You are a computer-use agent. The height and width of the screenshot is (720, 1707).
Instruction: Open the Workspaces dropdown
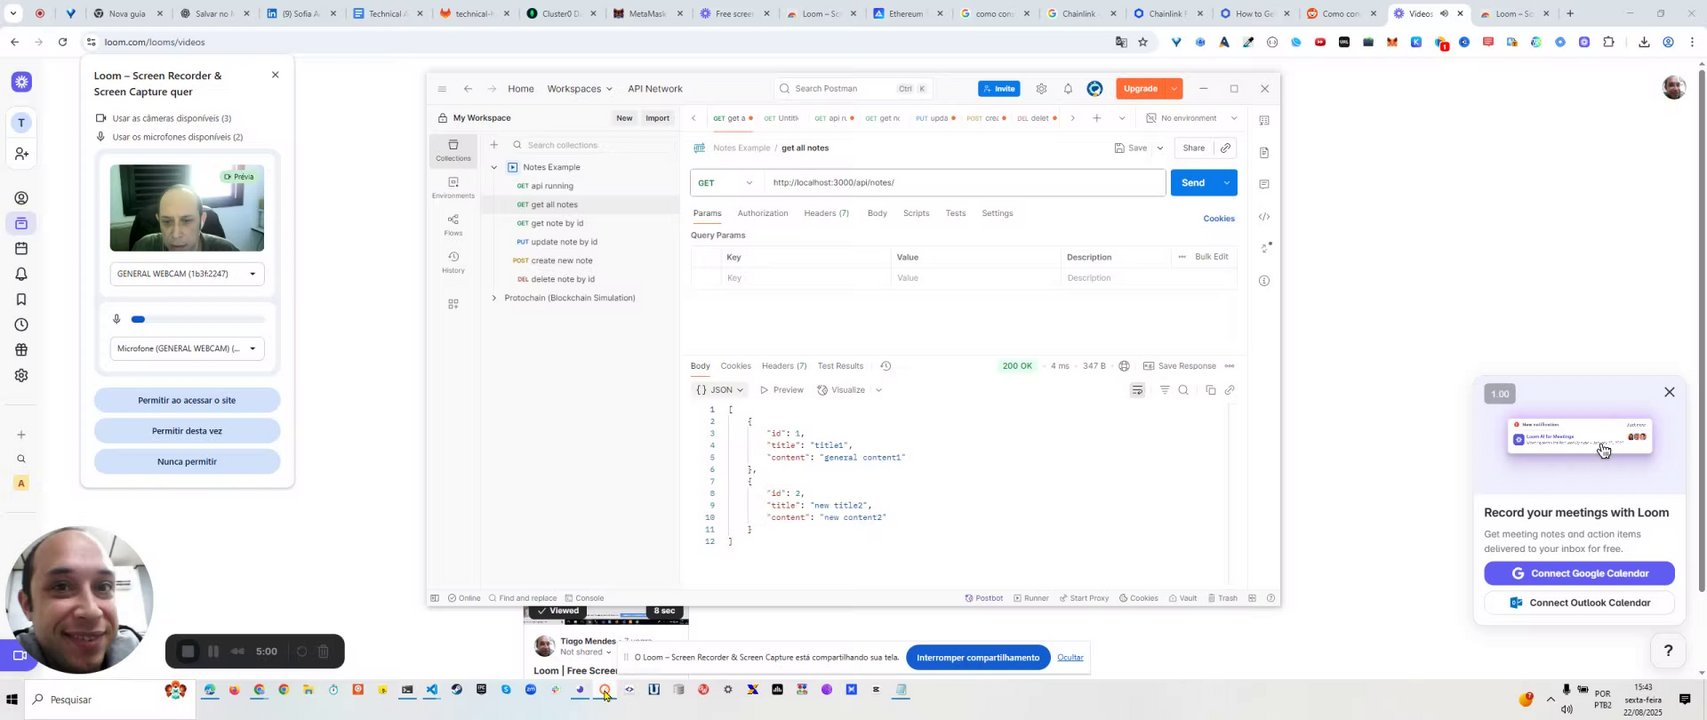pyautogui.click(x=579, y=89)
